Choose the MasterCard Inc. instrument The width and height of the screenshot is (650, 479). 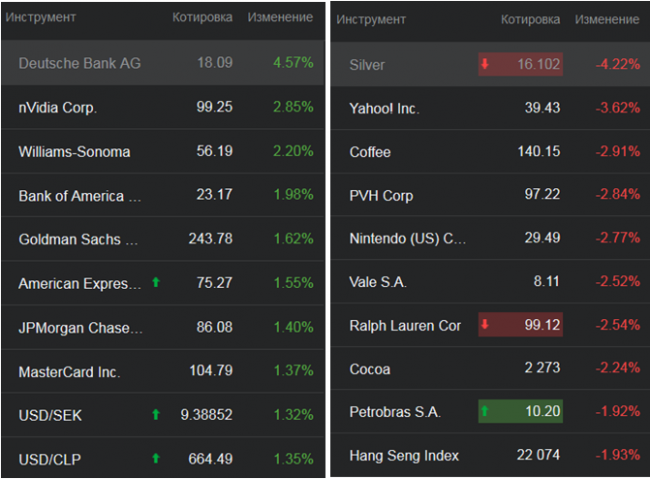click(69, 372)
